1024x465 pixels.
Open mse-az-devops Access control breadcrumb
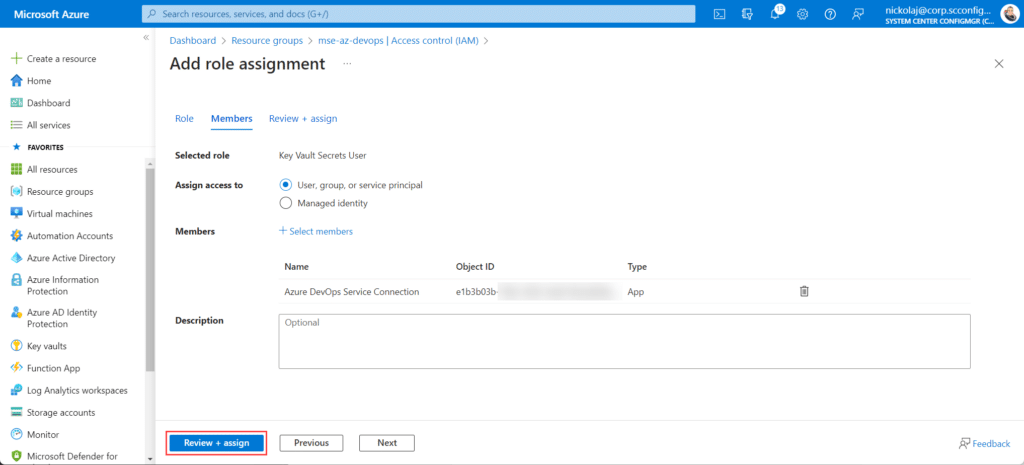pos(398,40)
